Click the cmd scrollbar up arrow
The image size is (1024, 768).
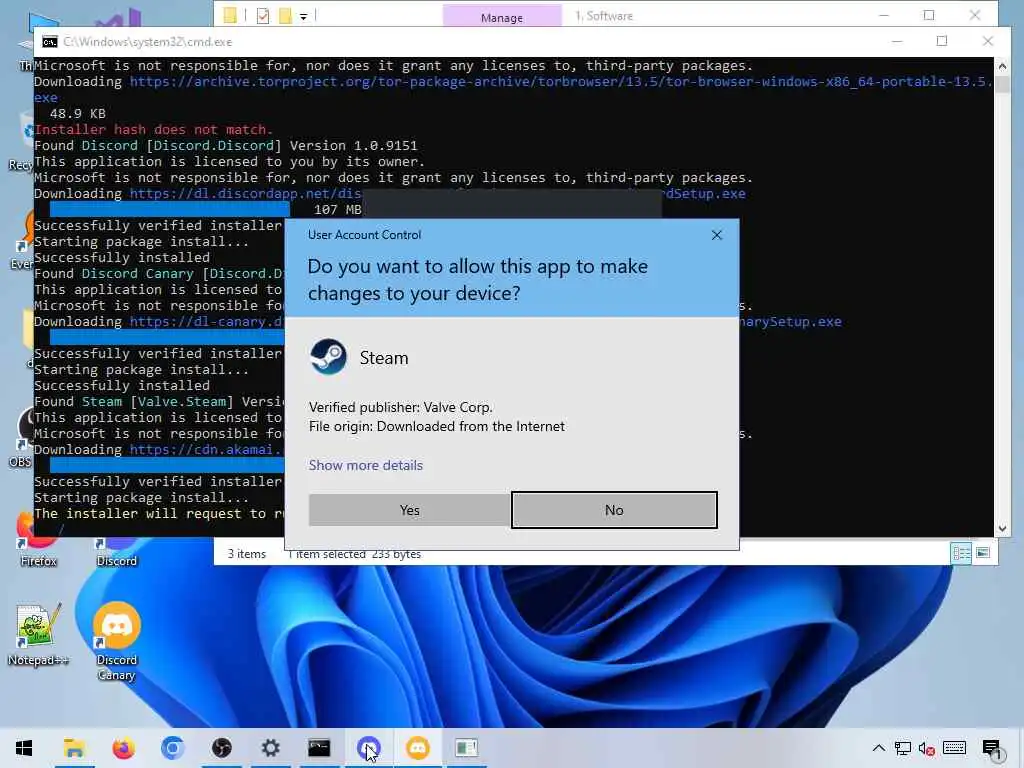tap(1002, 66)
